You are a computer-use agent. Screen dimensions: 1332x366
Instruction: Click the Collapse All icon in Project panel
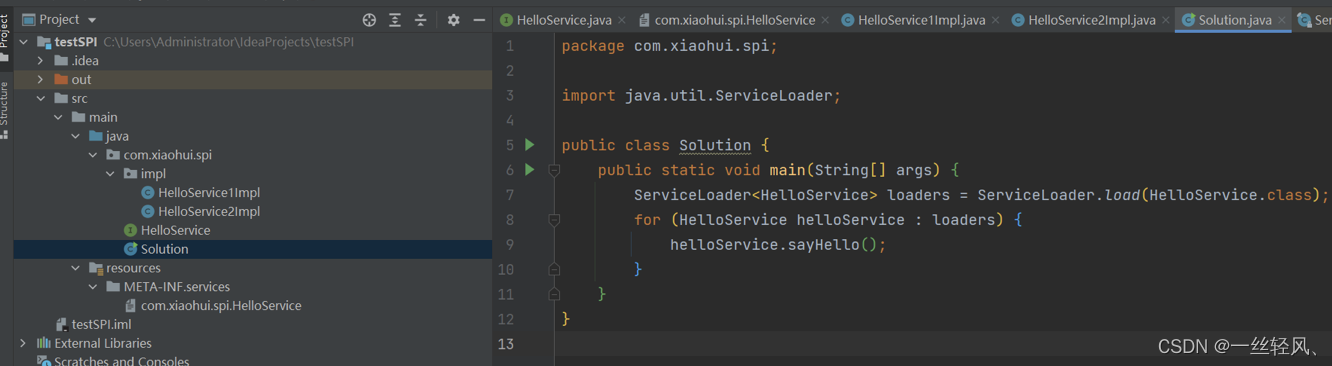coord(421,20)
